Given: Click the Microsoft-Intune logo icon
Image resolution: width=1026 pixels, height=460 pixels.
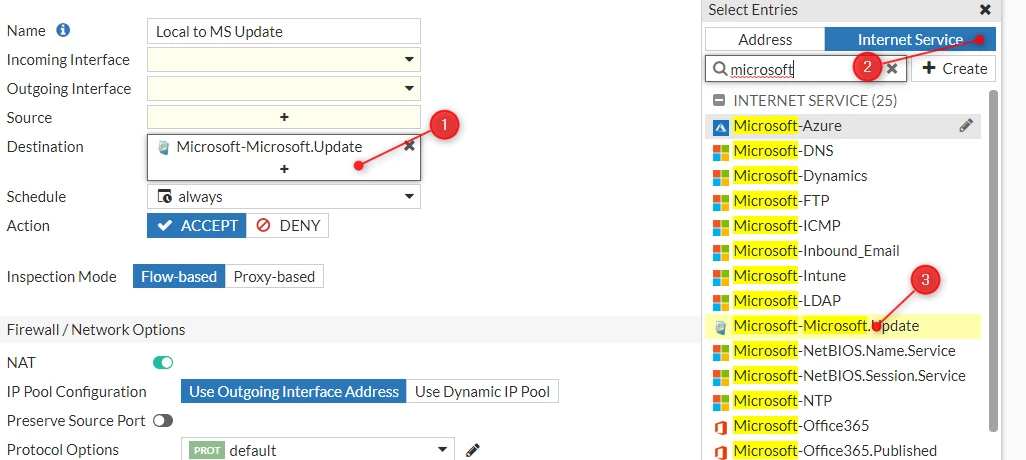Looking at the screenshot, I should 720,277.
